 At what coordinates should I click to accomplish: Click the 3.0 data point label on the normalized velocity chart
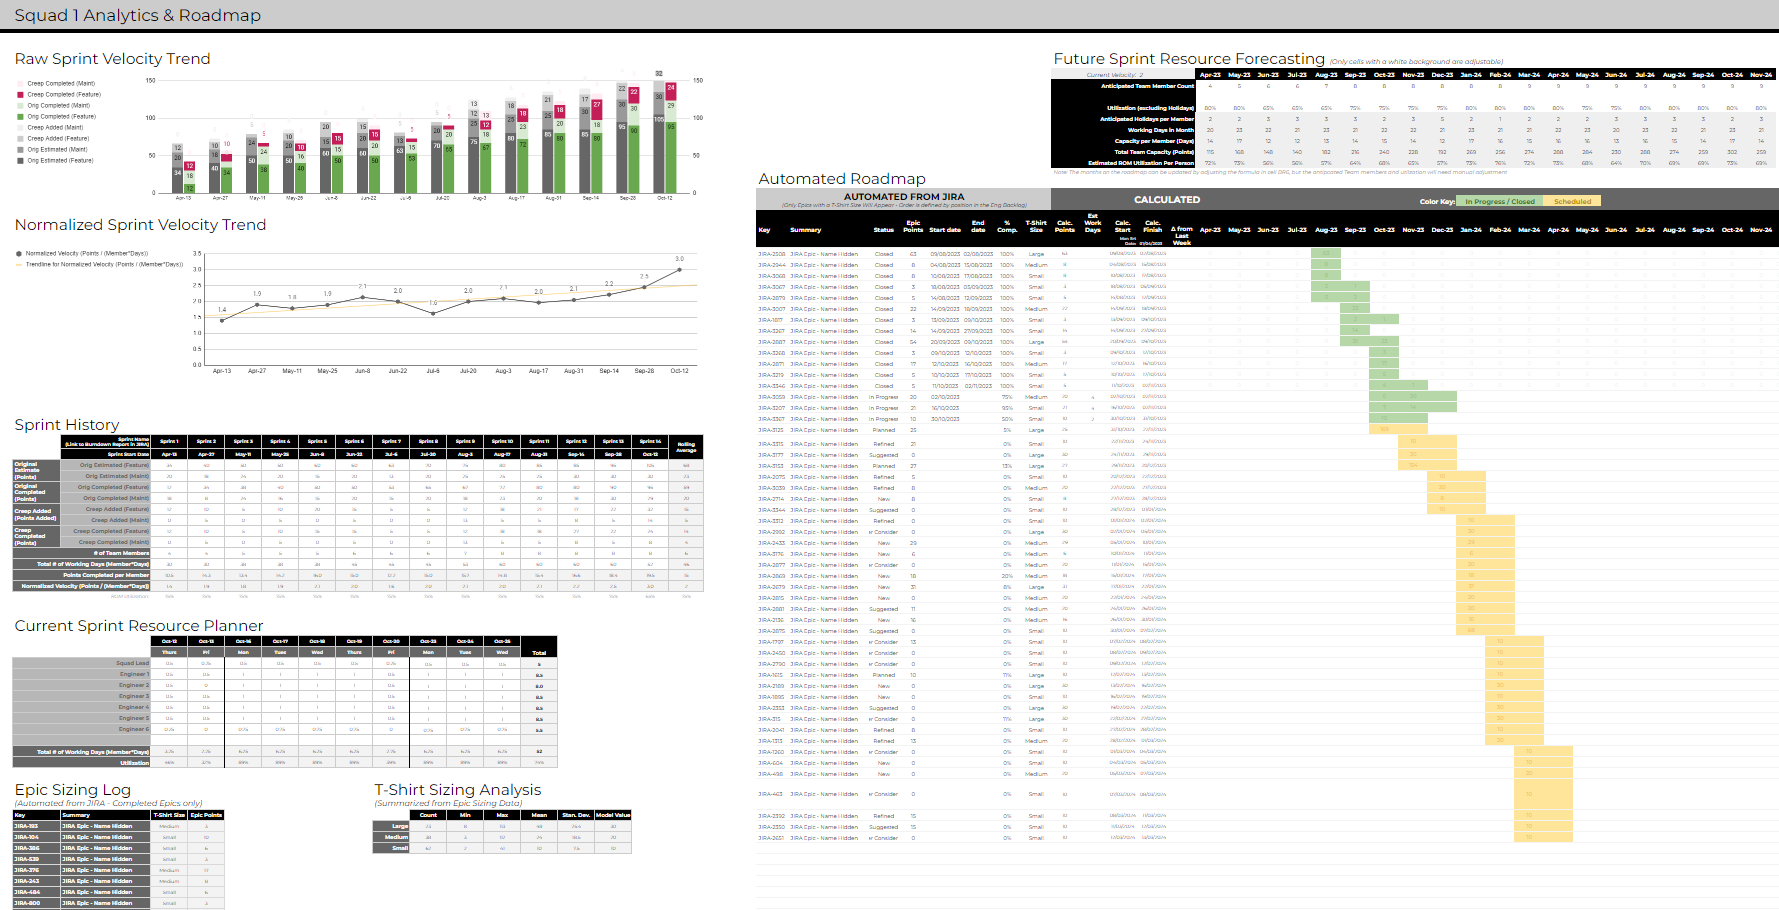[x=680, y=259]
